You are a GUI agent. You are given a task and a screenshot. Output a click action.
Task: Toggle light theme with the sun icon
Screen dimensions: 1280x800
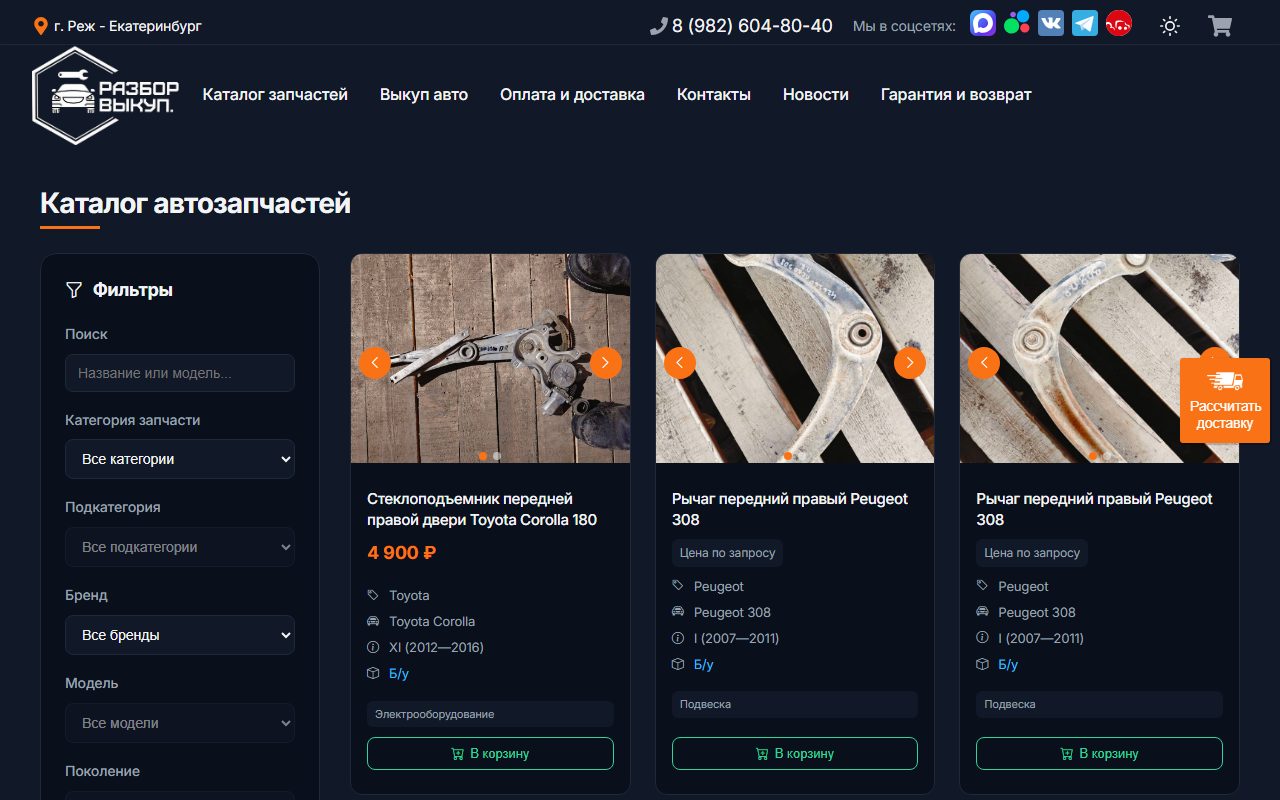1170,26
